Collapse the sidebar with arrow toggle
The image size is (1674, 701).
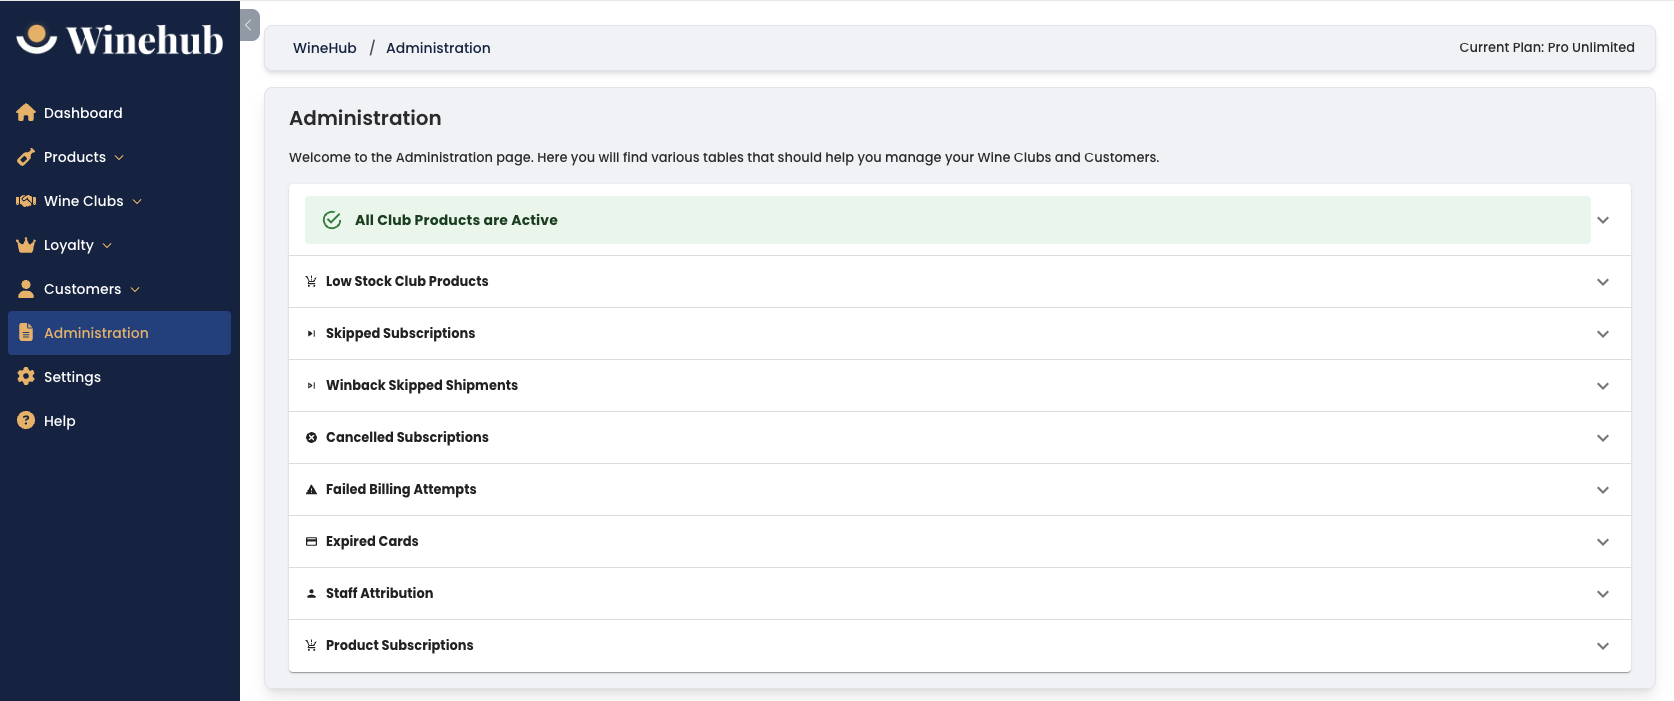tap(249, 25)
